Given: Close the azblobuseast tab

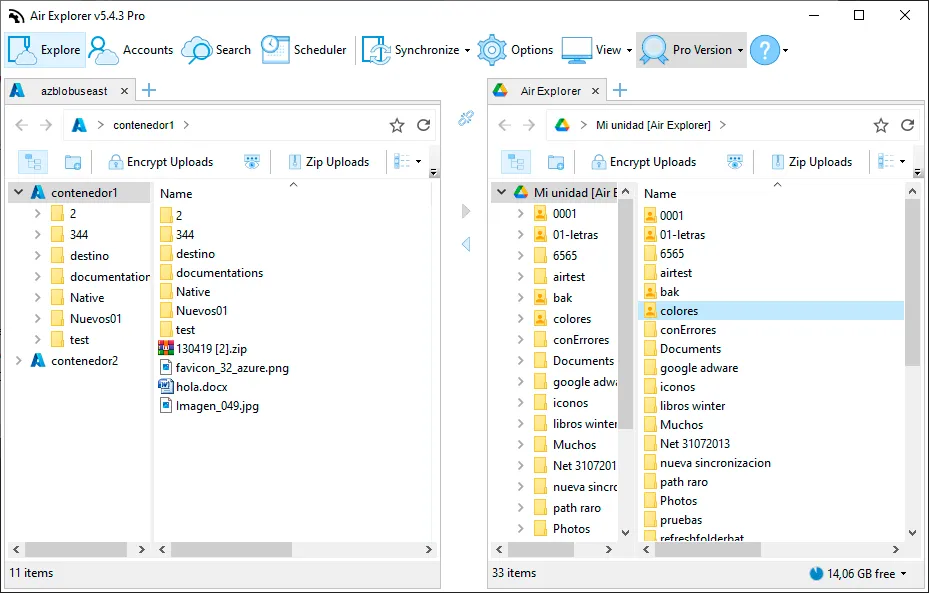Looking at the screenshot, I should click(x=124, y=91).
